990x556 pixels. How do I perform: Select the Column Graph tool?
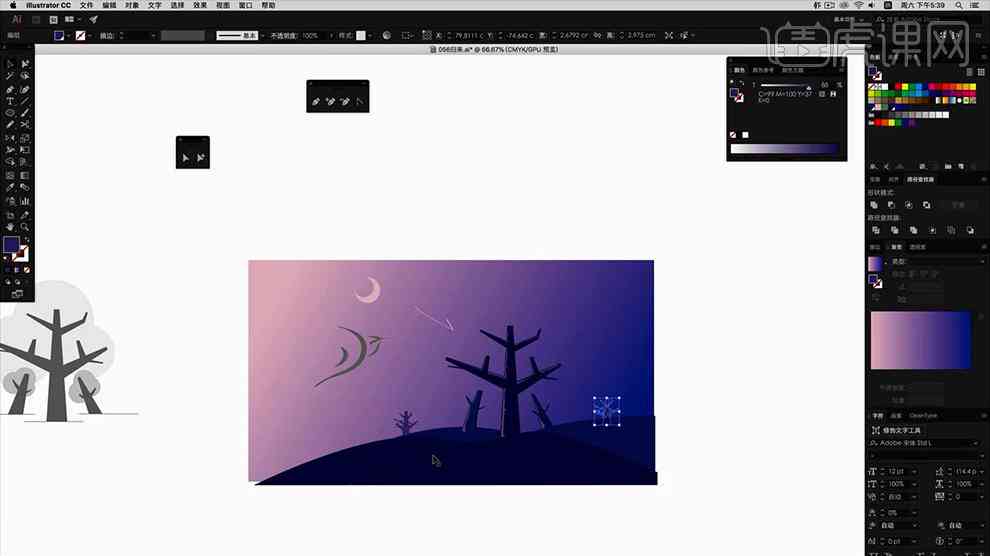[x=25, y=201]
